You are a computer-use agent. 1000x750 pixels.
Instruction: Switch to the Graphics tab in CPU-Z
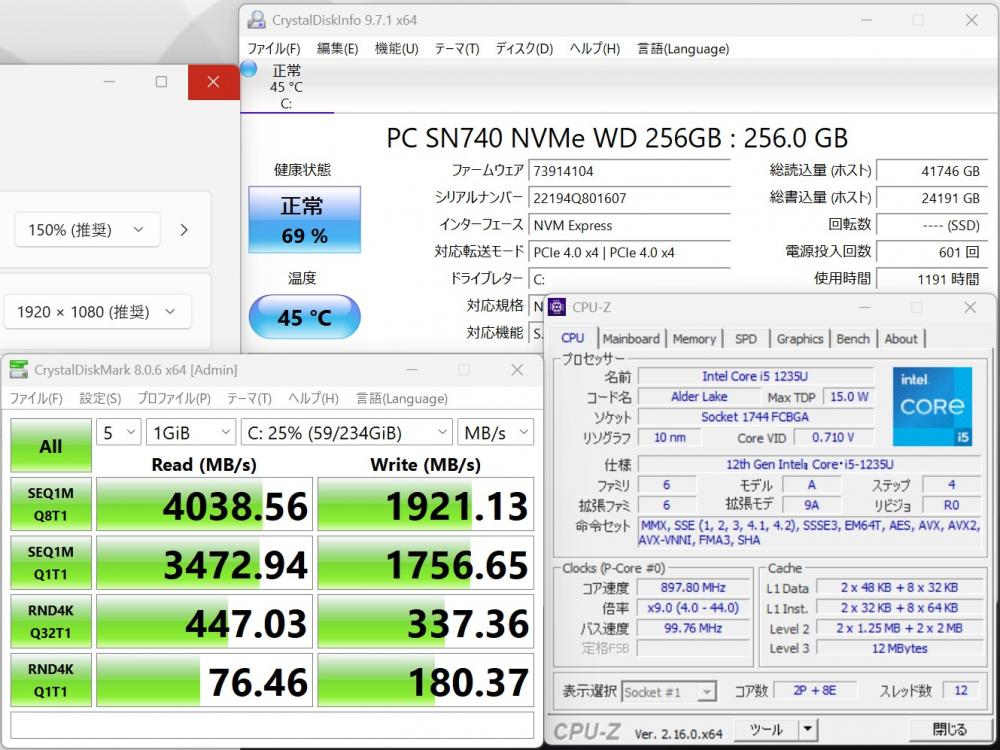coord(800,339)
